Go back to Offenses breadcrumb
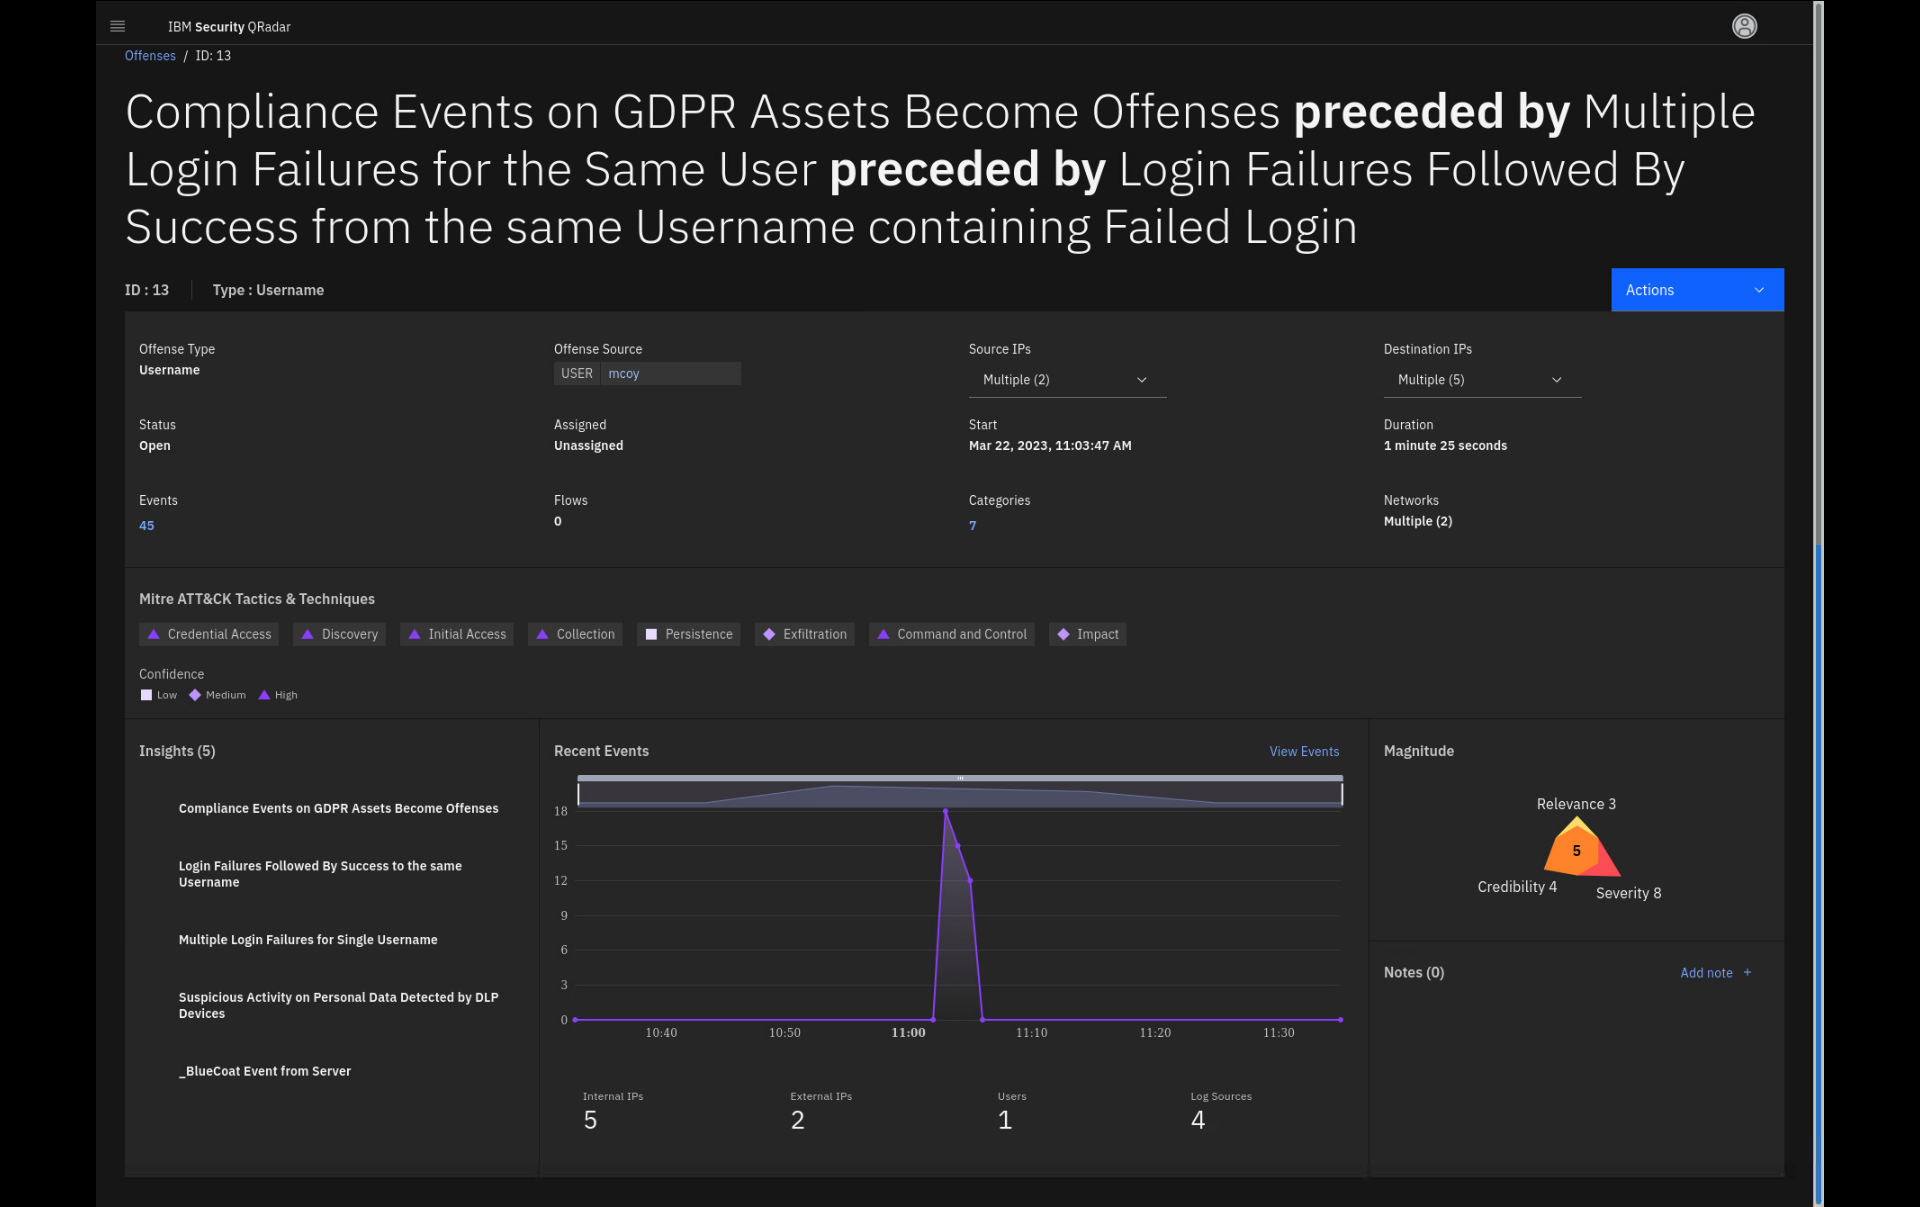This screenshot has height=1207, width=1920. click(x=150, y=56)
